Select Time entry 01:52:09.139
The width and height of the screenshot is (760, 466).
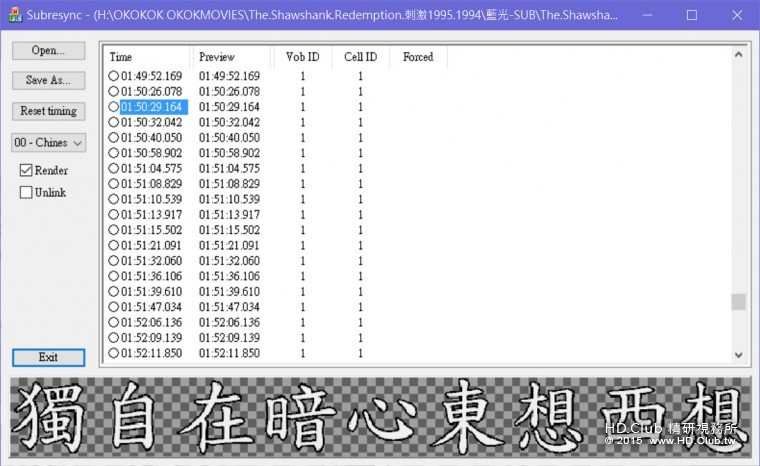click(152, 337)
